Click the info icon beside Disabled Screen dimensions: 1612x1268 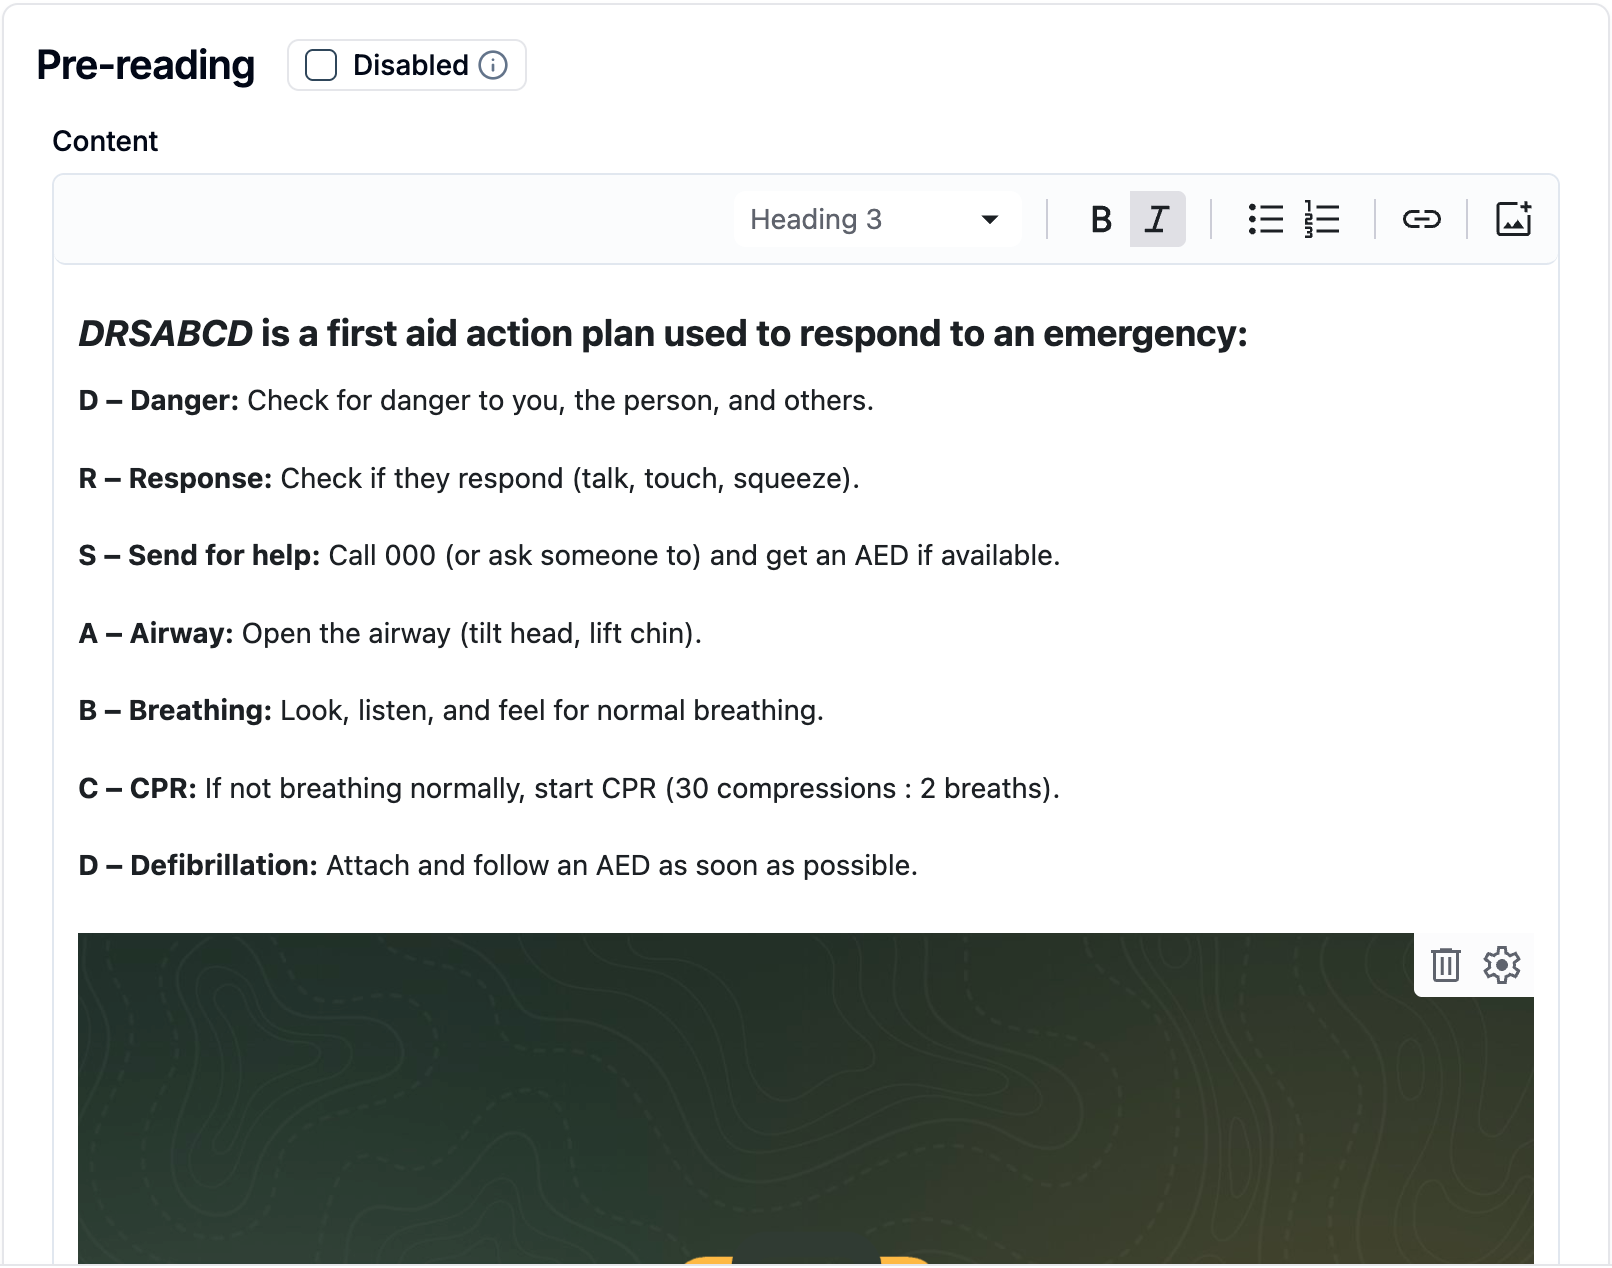(493, 65)
